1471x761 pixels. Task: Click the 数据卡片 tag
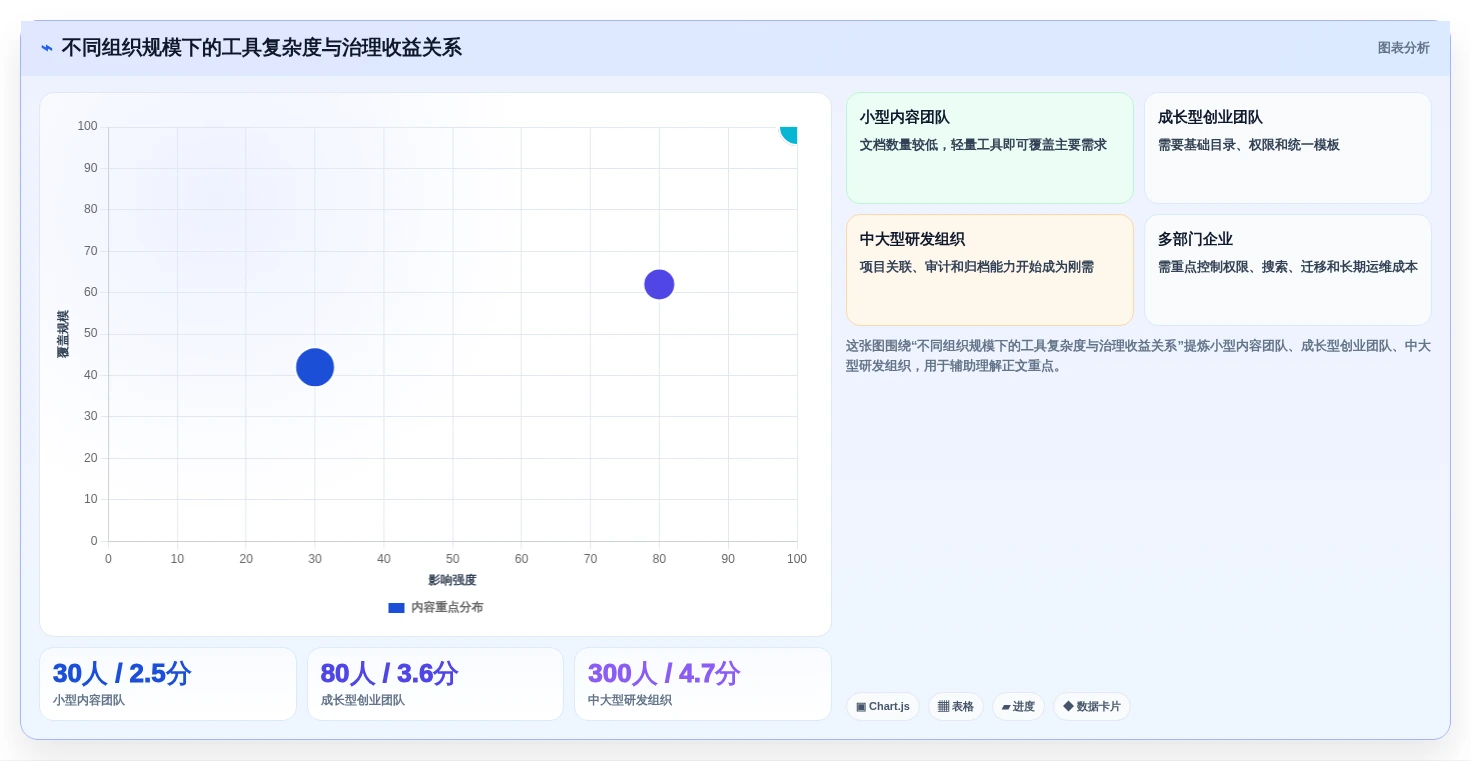pyautogui.click(x=1092, y=707)
